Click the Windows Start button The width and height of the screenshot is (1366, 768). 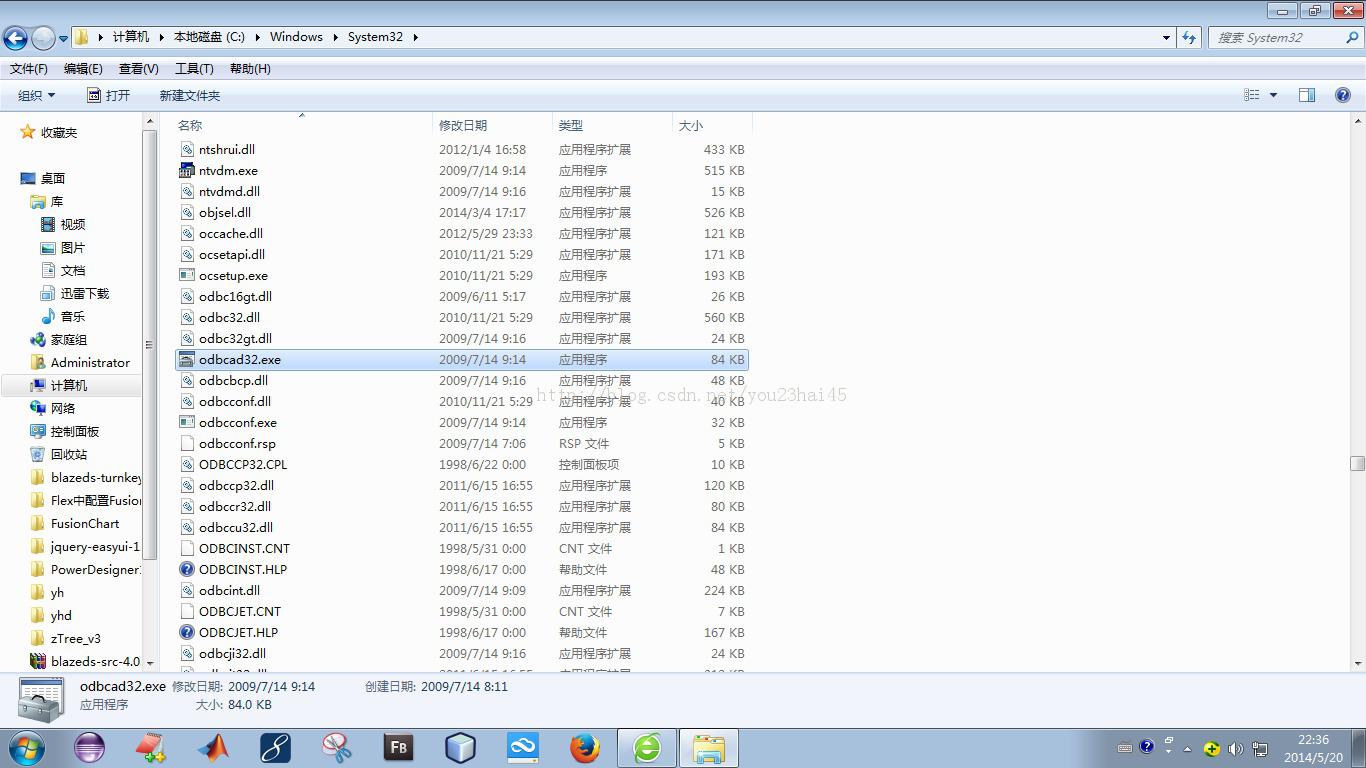coord(26,747)
